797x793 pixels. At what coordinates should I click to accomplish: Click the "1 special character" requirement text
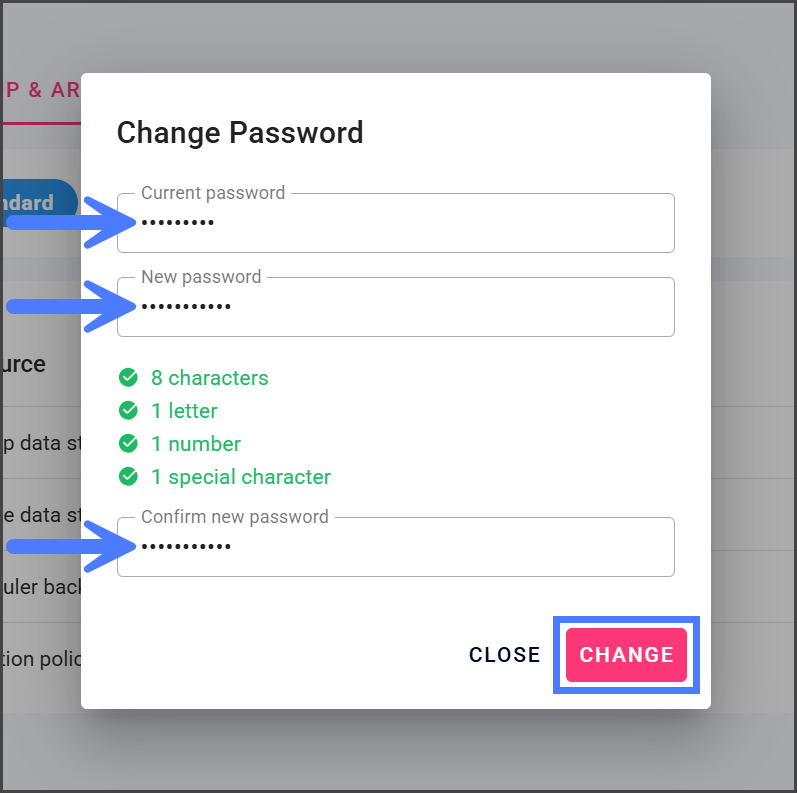tap(241, 477)
